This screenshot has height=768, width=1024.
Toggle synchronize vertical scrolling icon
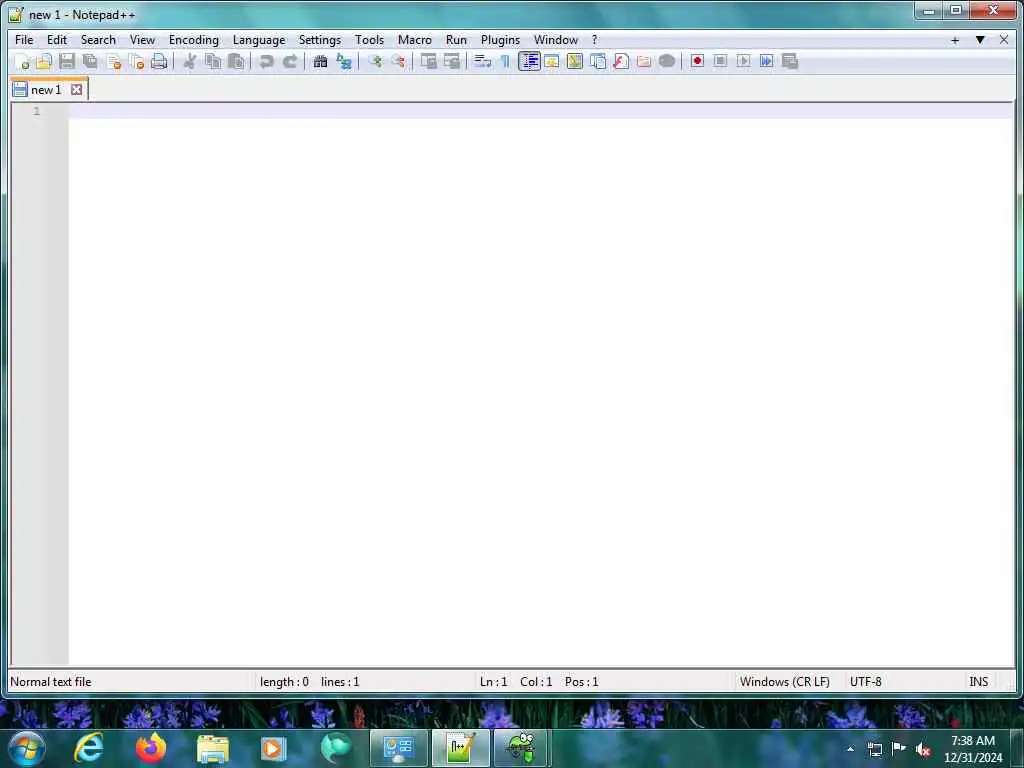[428, 61]
